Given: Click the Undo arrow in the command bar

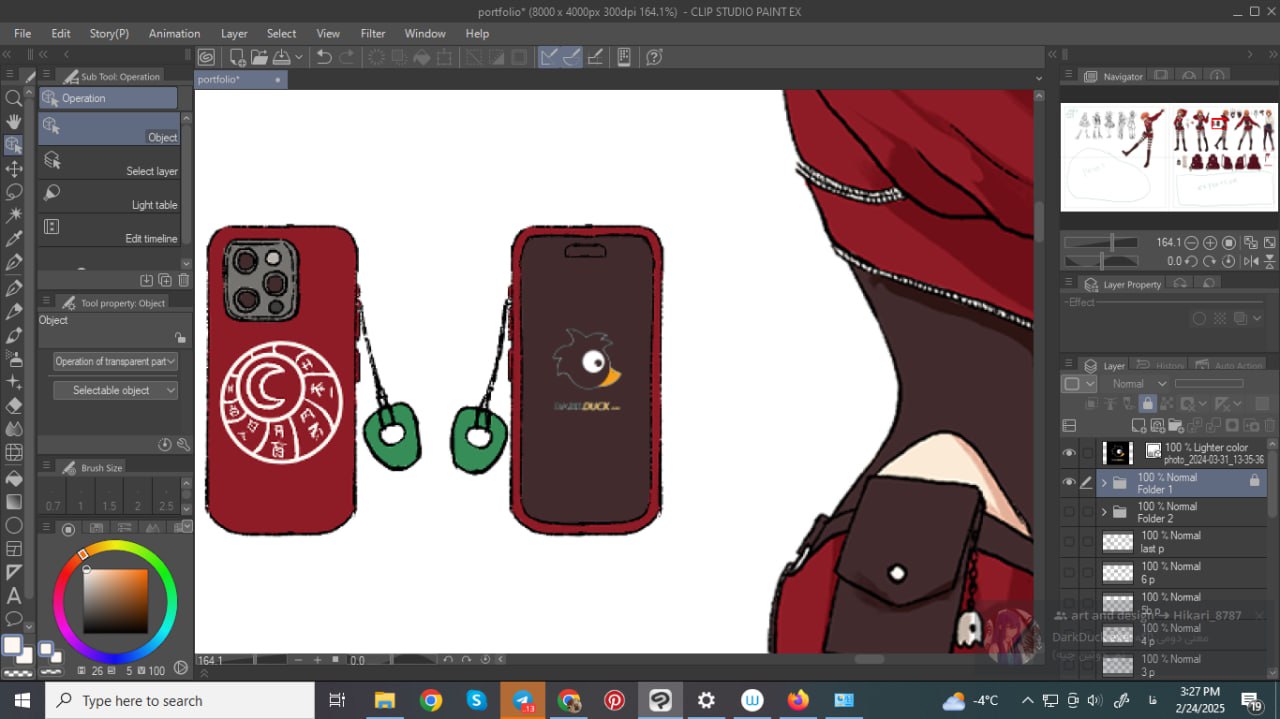Looking at the screenshot, I should pos(324,57).
